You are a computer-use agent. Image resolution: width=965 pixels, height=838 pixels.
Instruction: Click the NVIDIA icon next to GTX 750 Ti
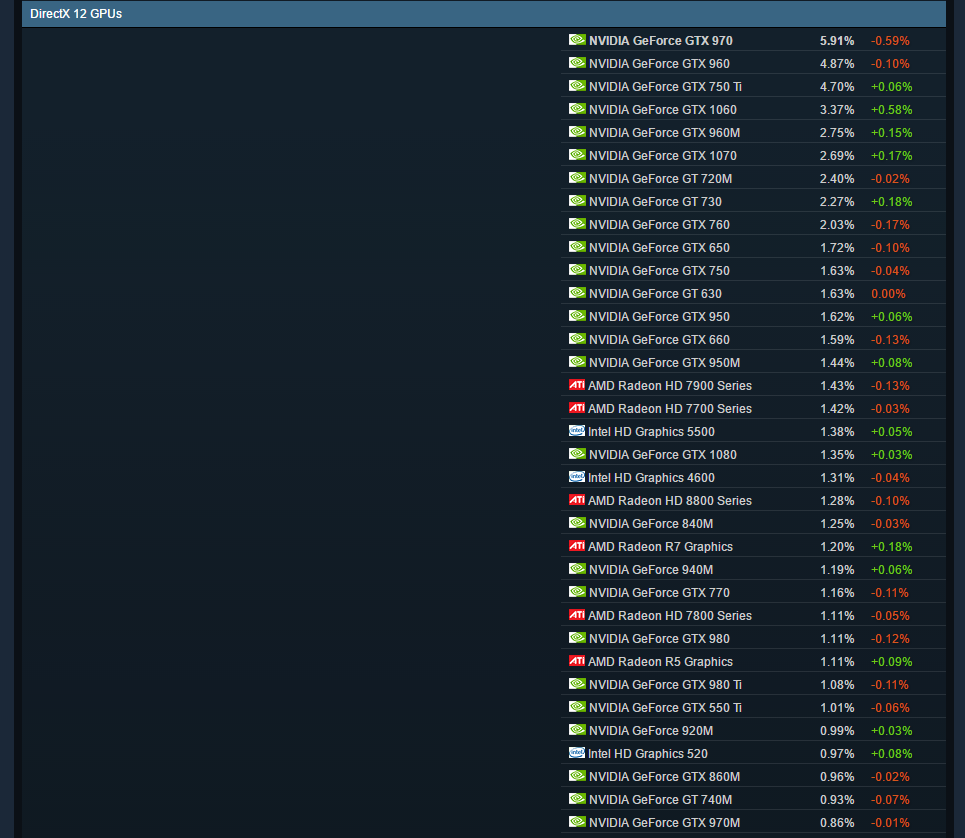tap(577, 86)
